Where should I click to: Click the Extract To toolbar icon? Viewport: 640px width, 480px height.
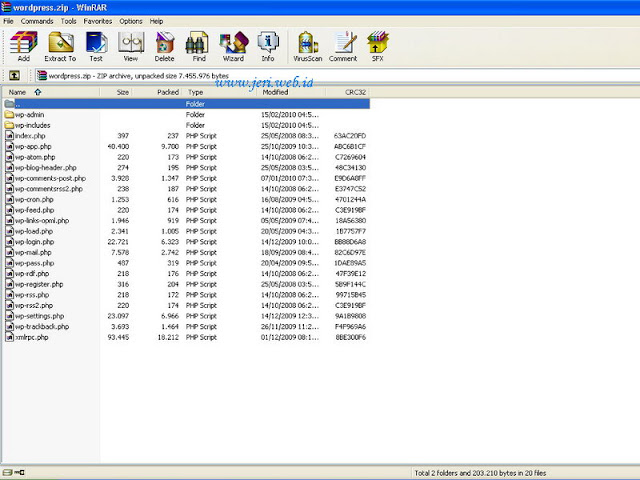click(60, 45)
